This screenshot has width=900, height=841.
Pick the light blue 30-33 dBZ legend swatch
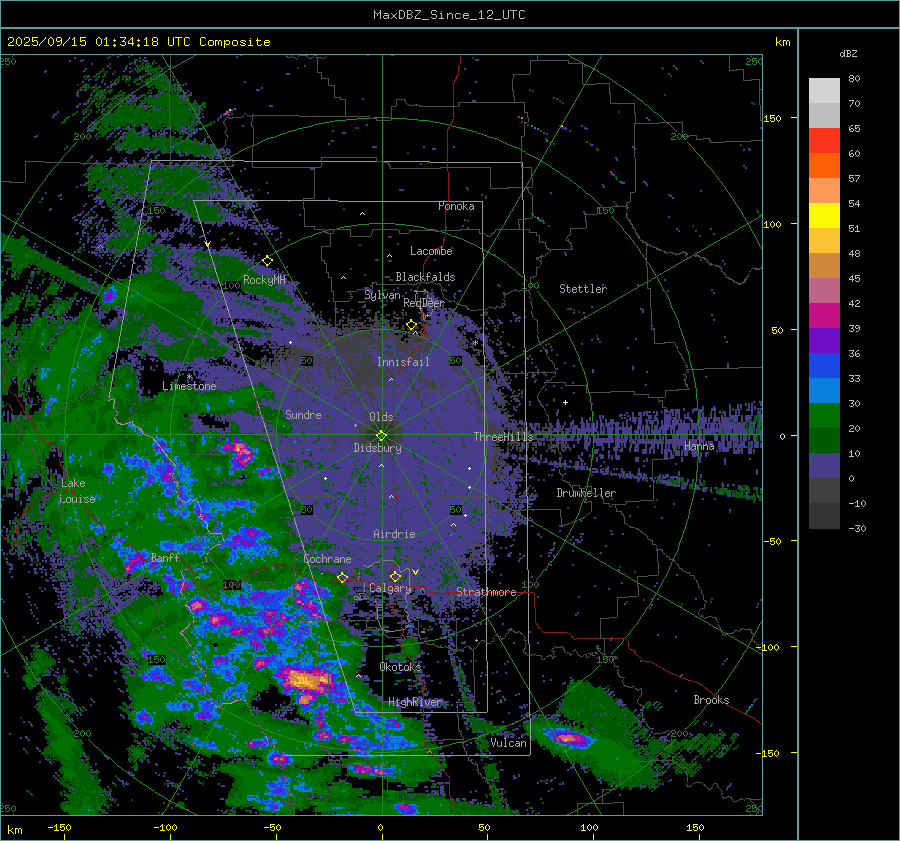824,391
